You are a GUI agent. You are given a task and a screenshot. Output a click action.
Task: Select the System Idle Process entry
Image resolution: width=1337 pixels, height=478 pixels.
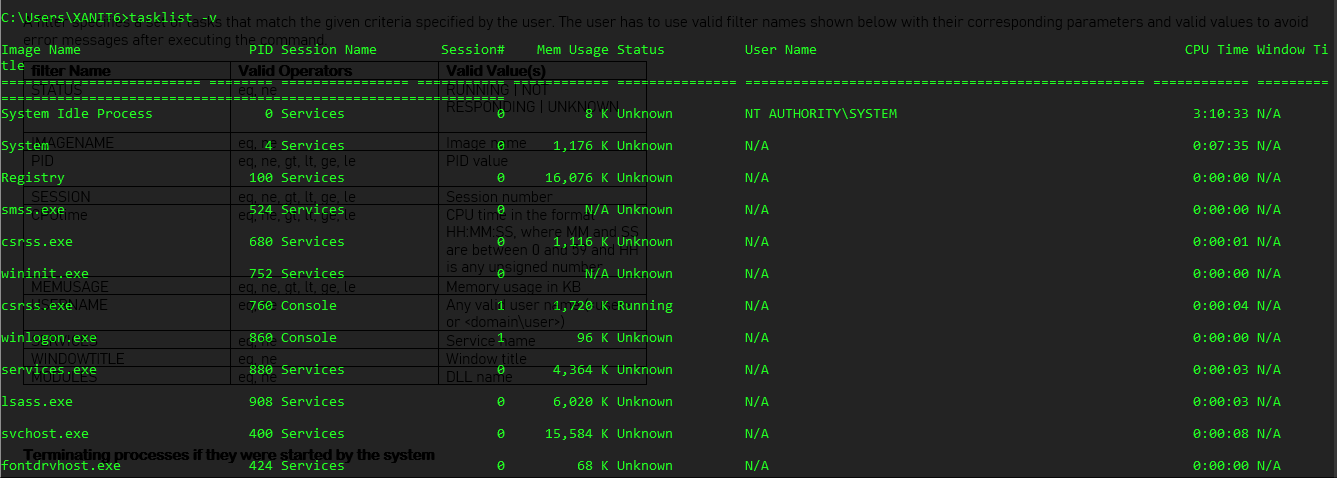(x=77, y=114)
